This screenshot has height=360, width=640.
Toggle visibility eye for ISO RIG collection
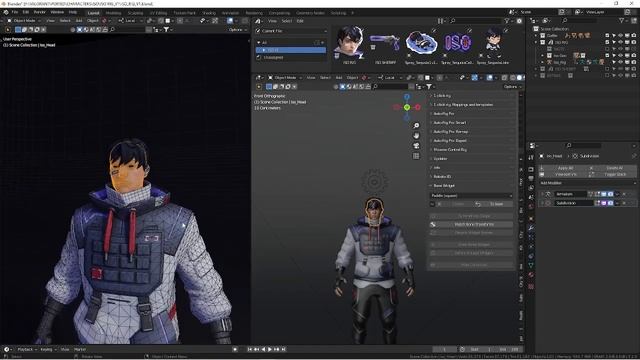[x=620, y=42]
